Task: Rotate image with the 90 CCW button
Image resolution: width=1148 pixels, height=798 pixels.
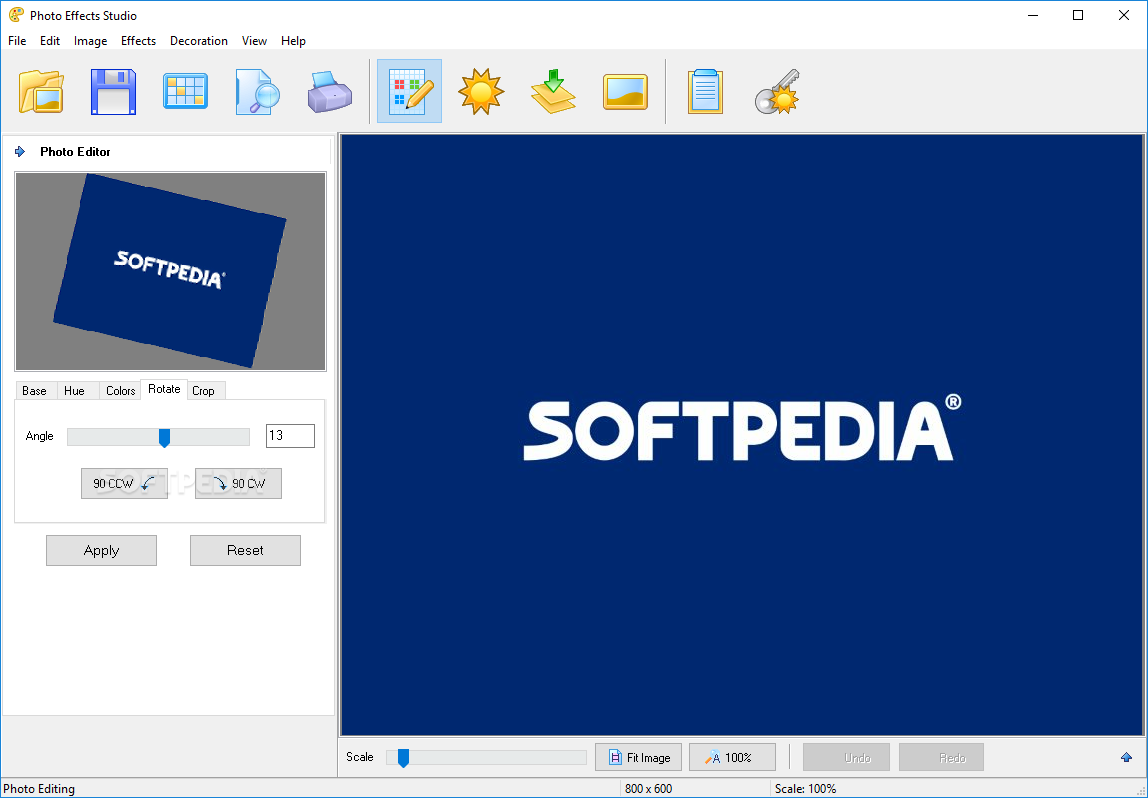Action: (124, 483)
